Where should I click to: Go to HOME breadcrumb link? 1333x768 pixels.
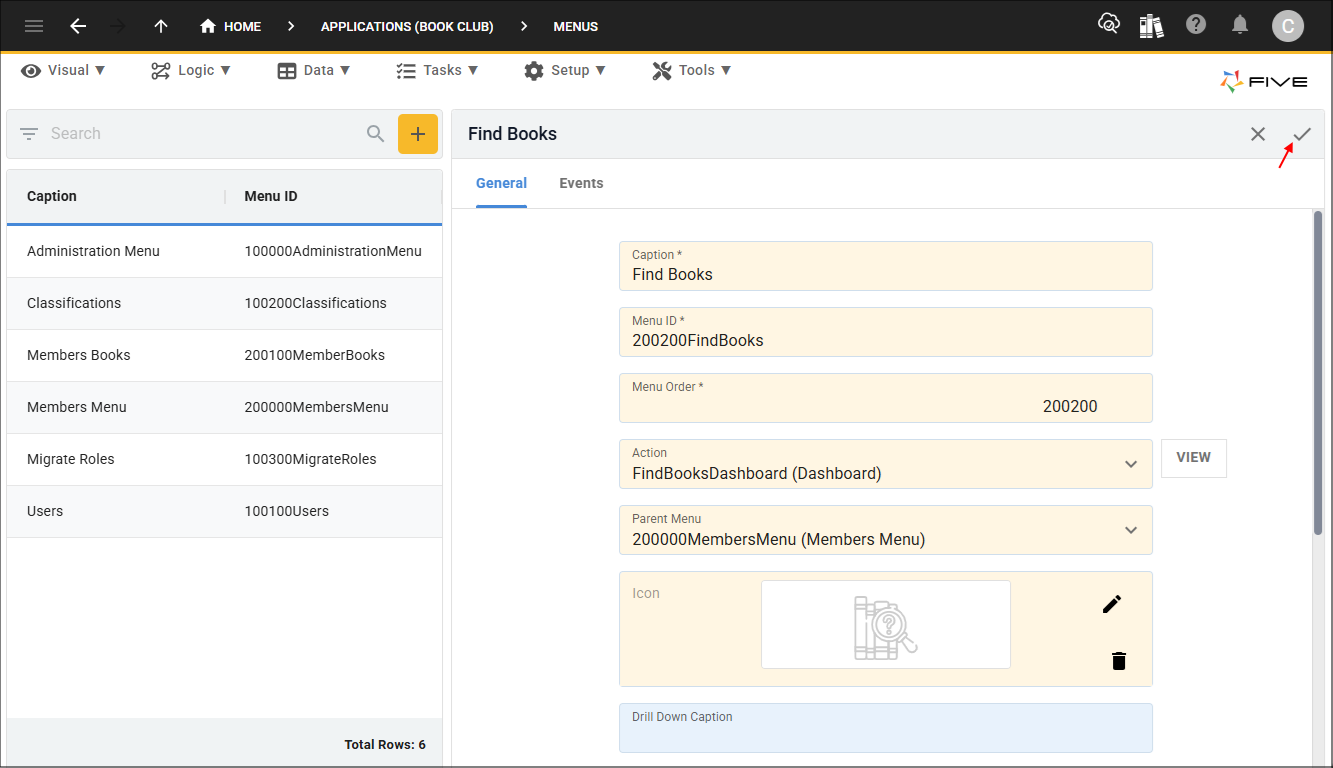tap(231, 27)
